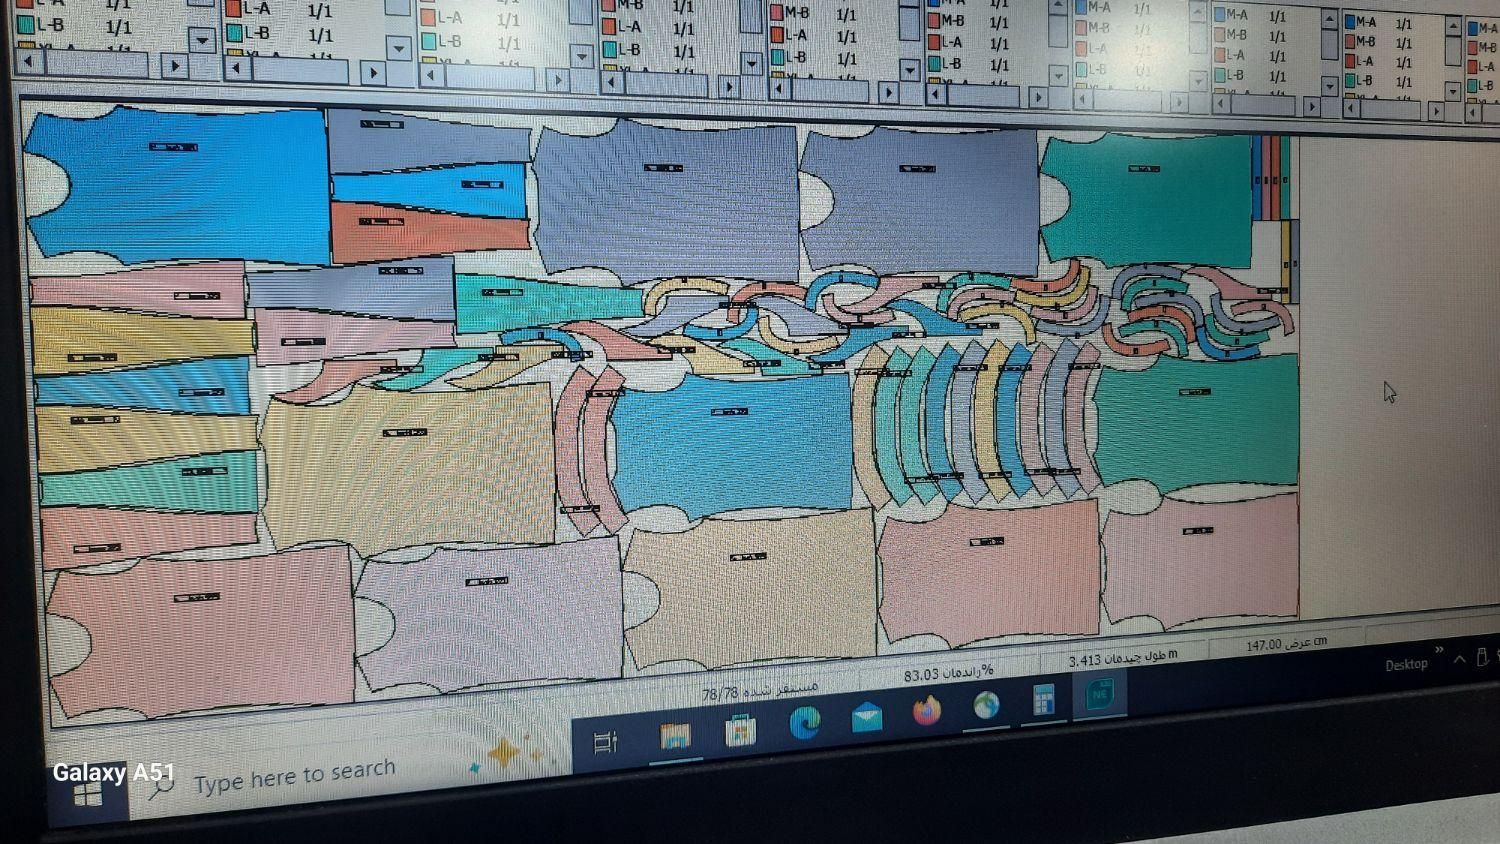Click the Windows Start button

(88, 795)
